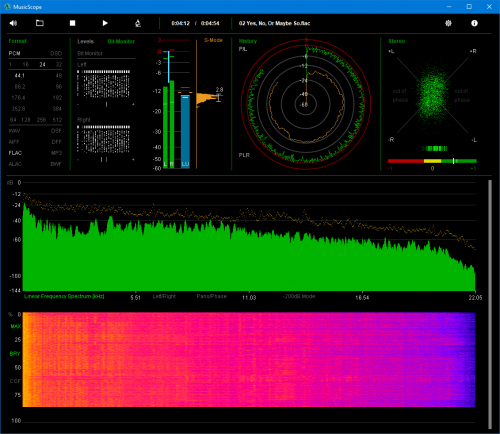Screen dimensions: 500x434
Task: Mute audio with the speaker icon
Action: coord(13,23)
